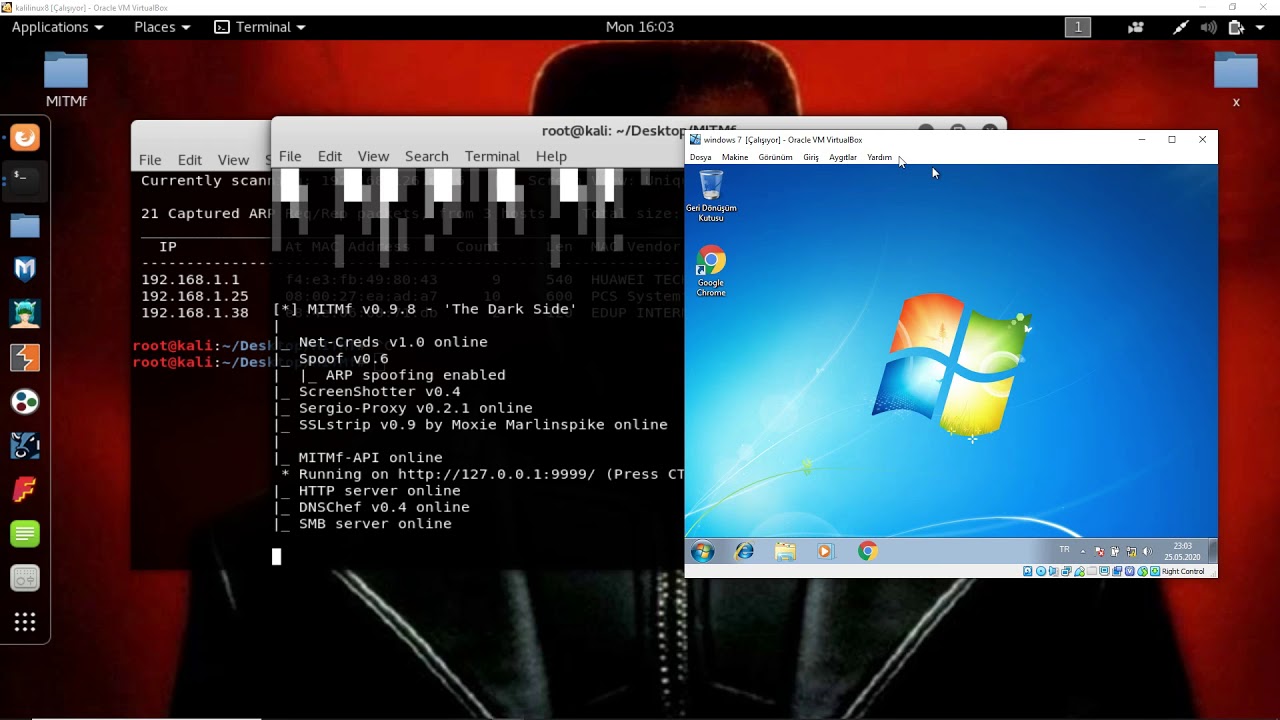Open the Show Applications grid in the dock

24,622
